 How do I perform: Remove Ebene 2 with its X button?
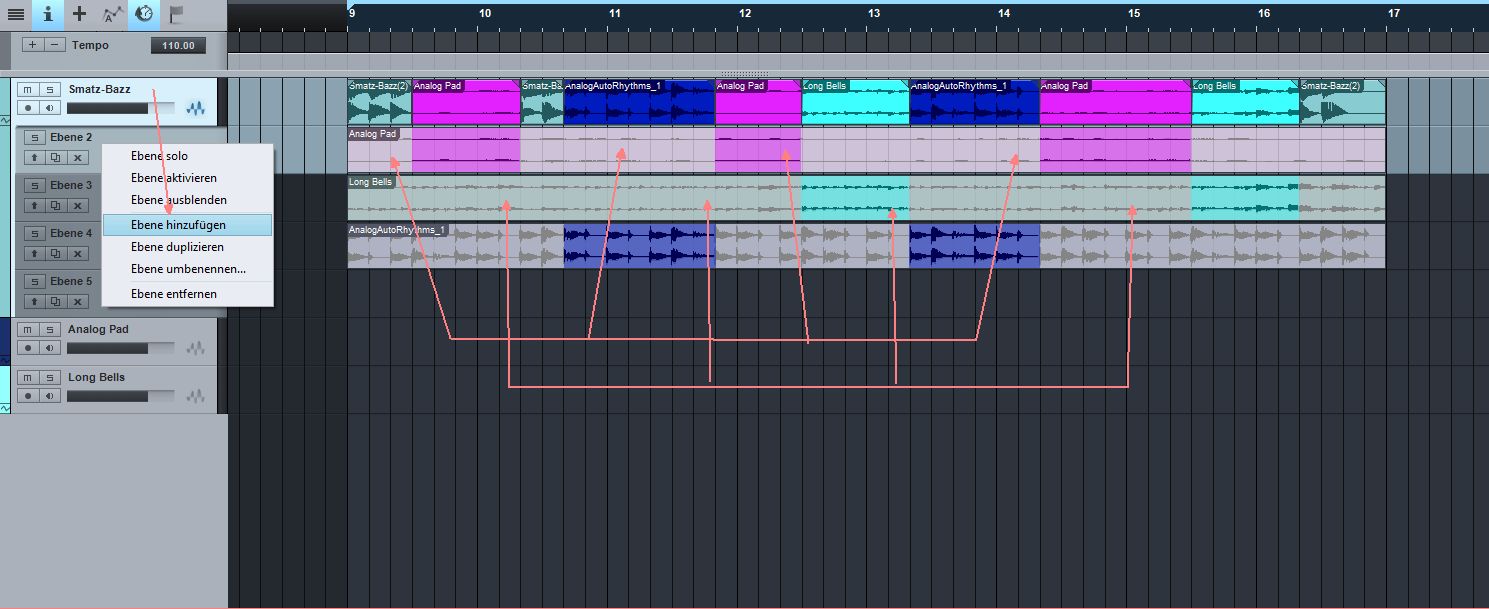[78, 157]
